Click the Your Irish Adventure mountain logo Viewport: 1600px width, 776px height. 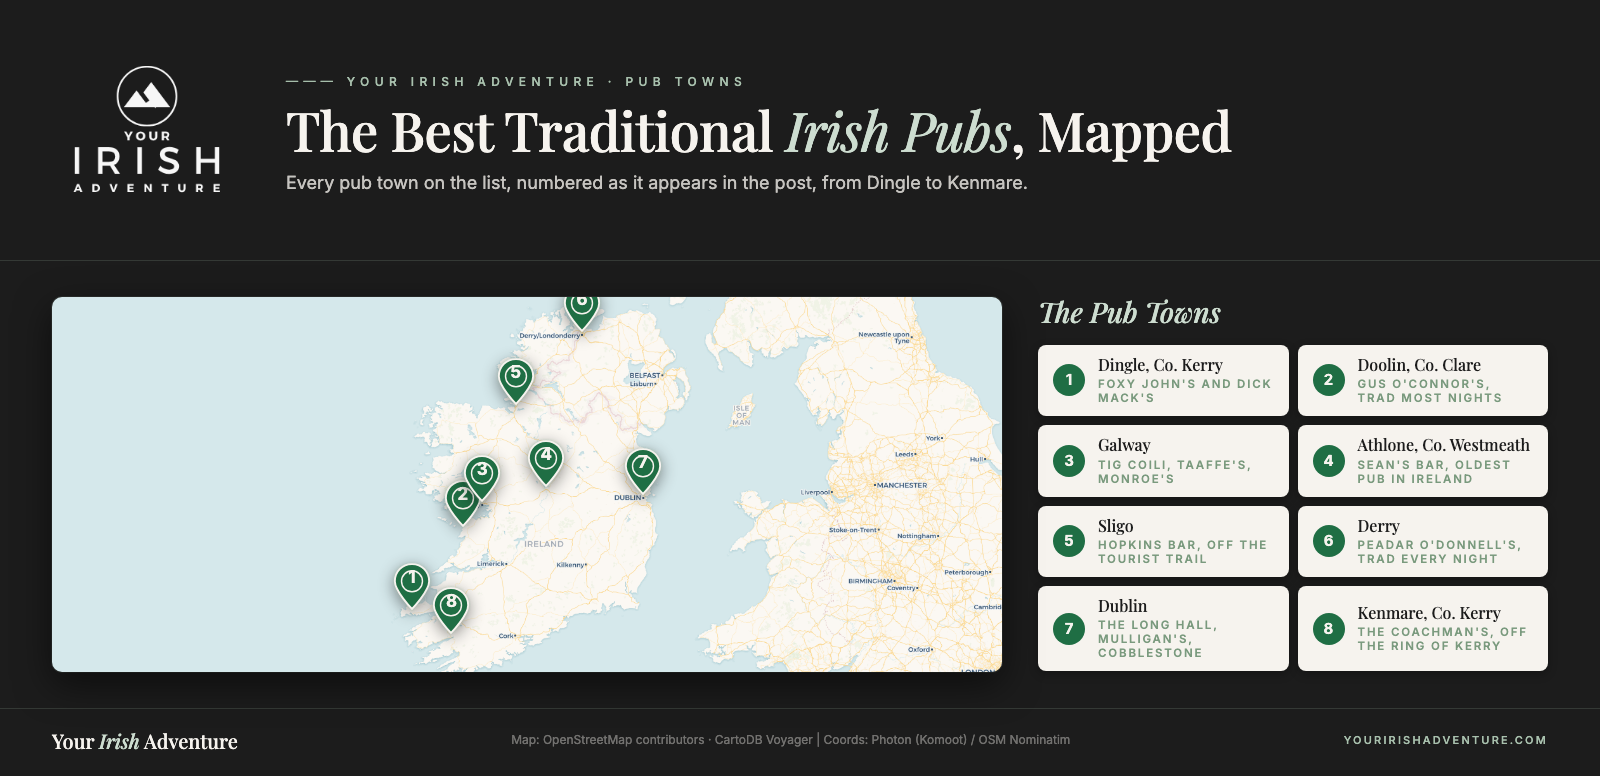147,130
